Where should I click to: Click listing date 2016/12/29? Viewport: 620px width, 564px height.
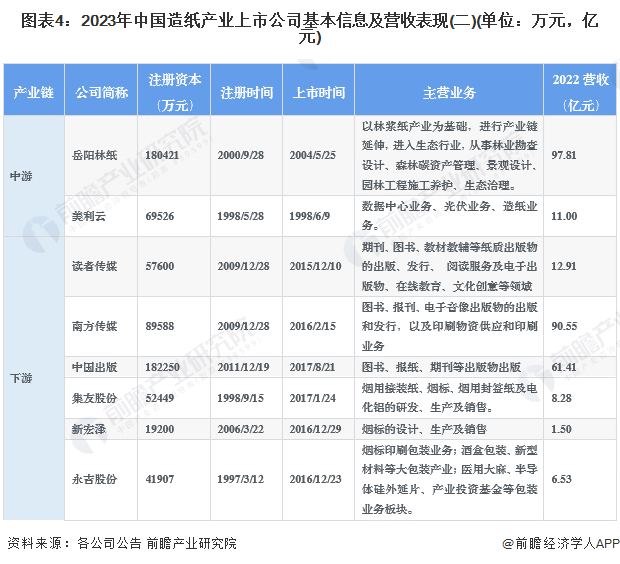tap(315, 429)
